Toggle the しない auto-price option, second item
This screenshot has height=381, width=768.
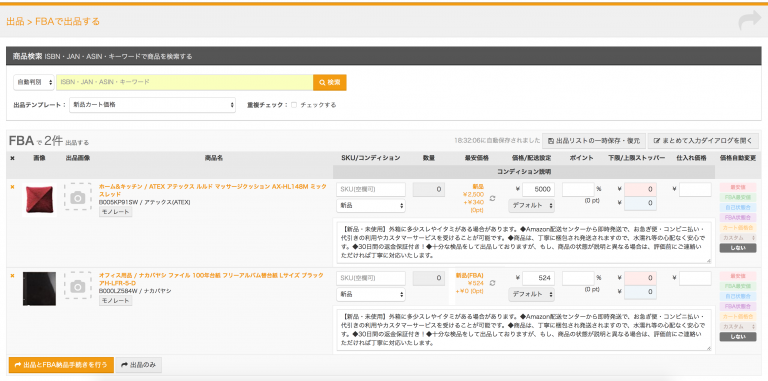(x=738, y=336)
